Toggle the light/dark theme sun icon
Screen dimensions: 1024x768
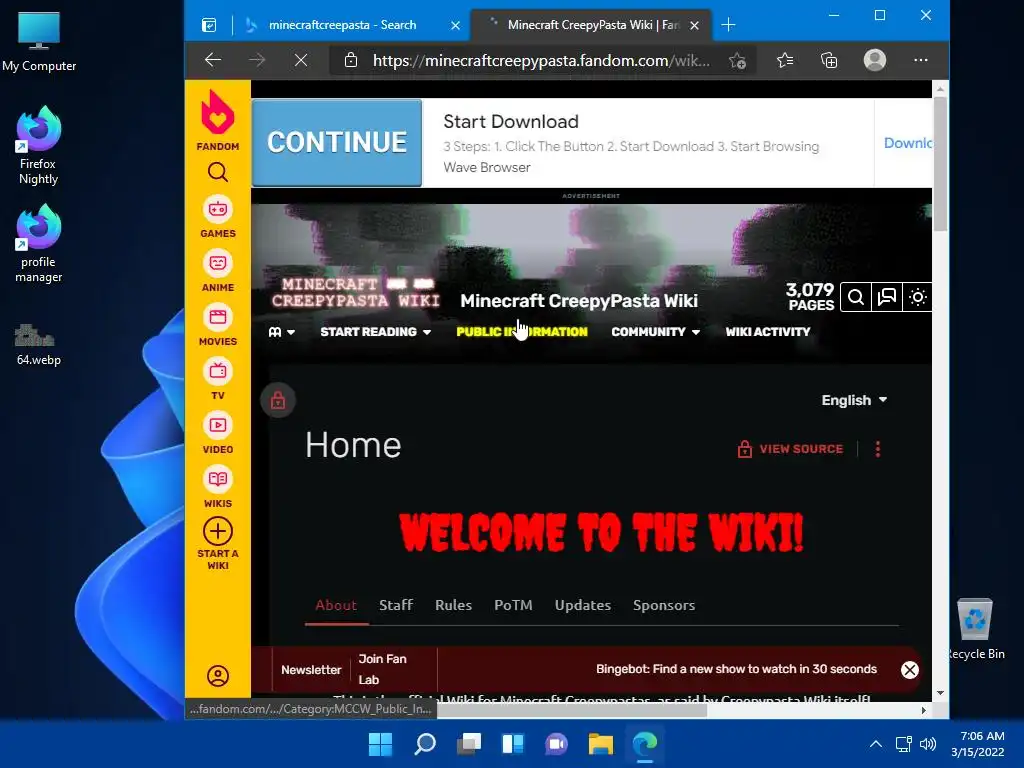click(x=918, y=298)
